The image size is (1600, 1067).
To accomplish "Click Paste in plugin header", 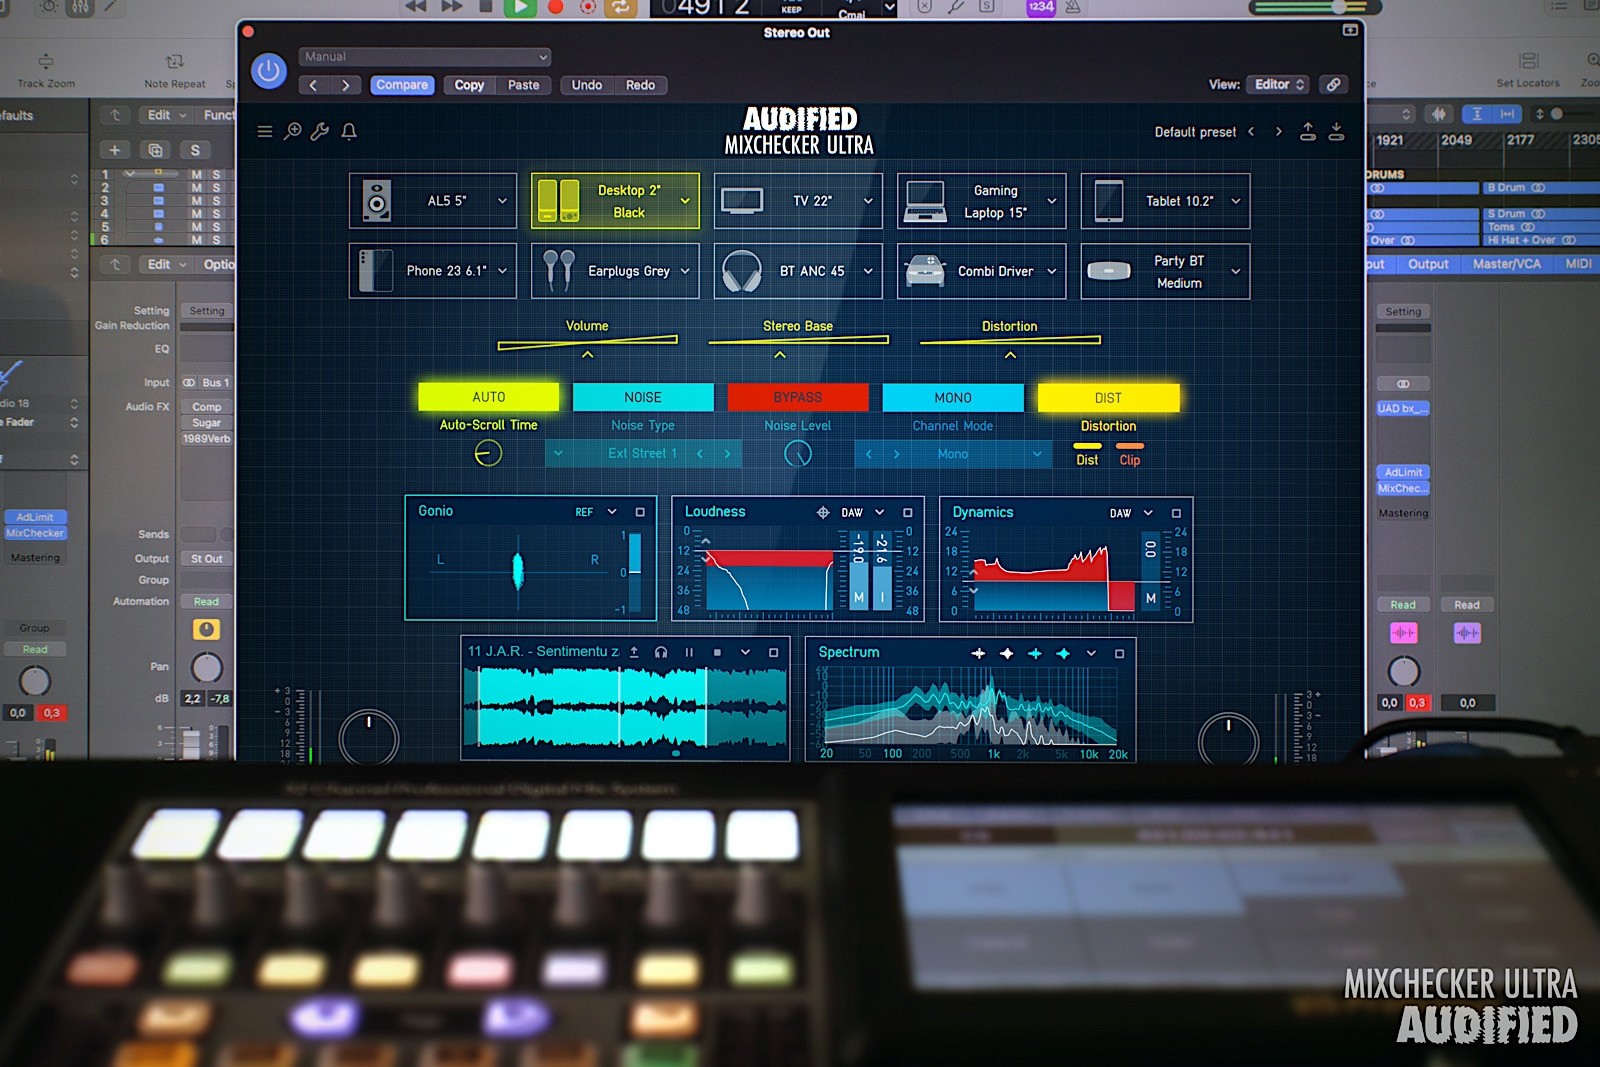I will coord(523,85).
